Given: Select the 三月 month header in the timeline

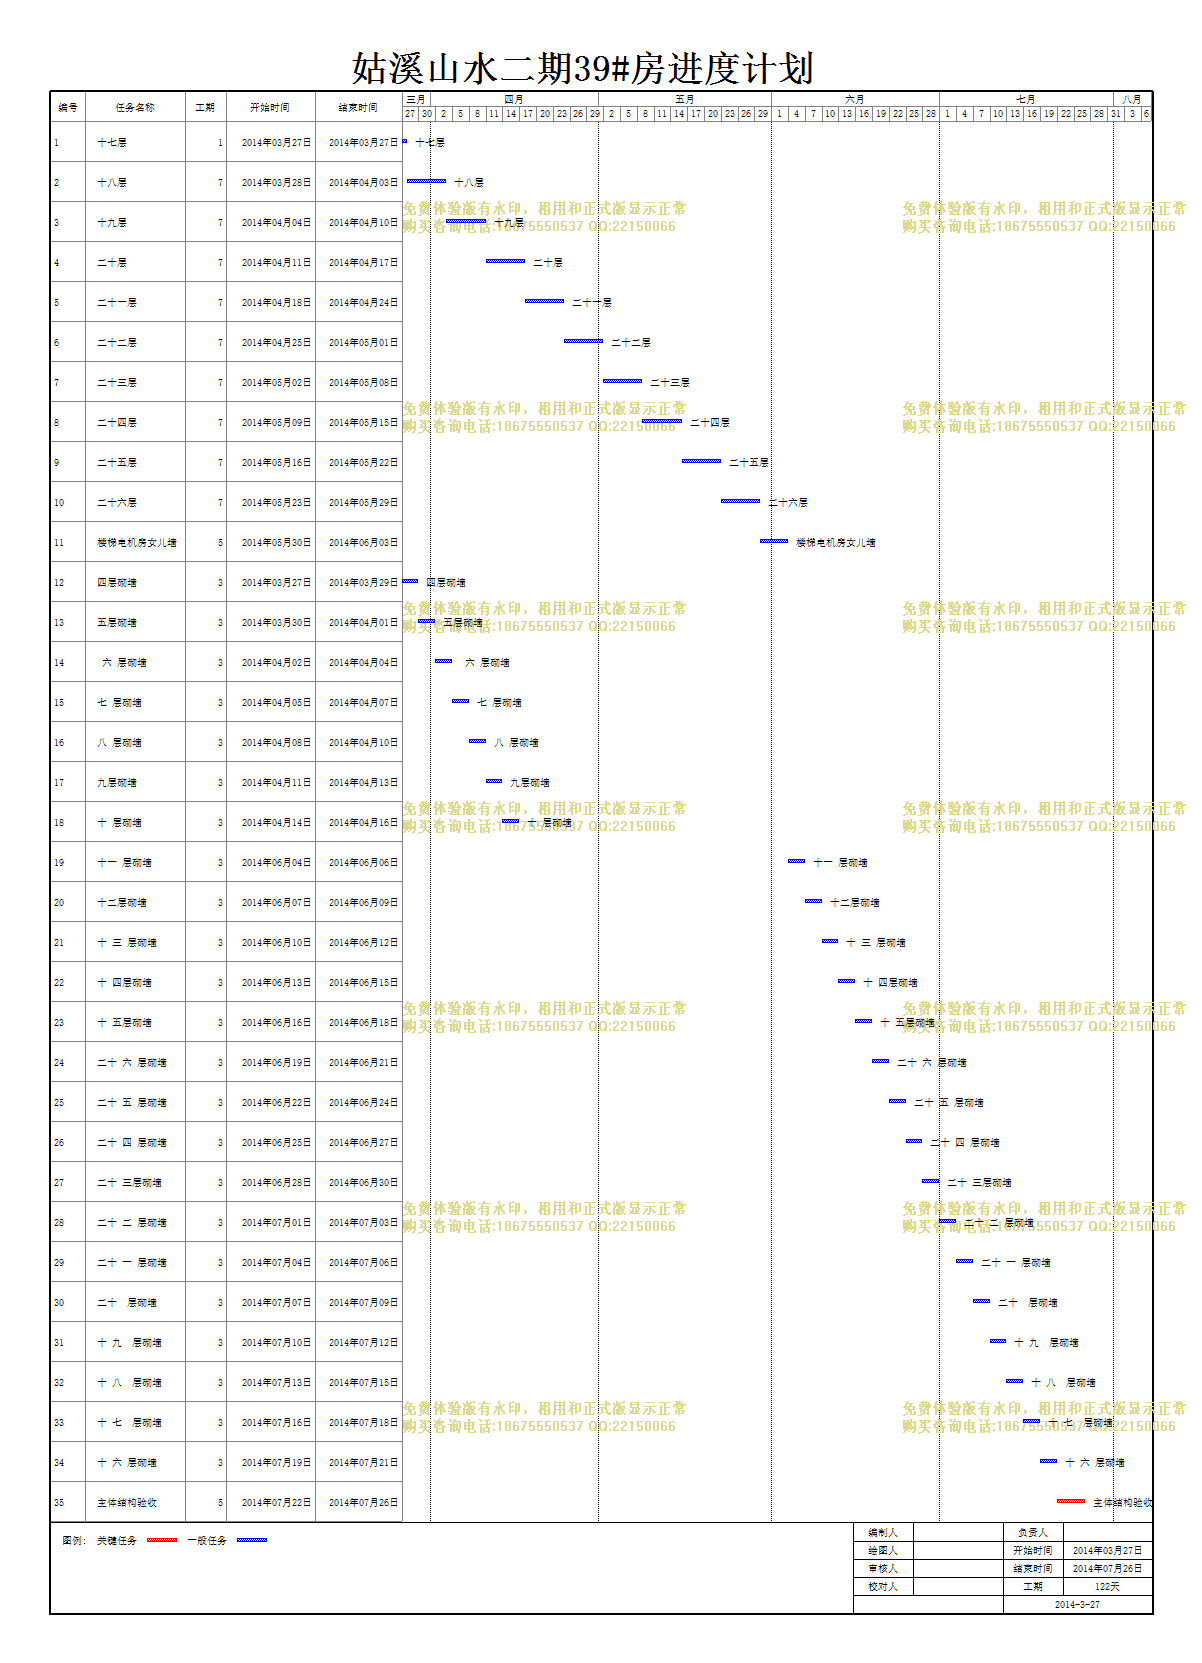Looking at the screenshot, I should [x=416, y=99].
